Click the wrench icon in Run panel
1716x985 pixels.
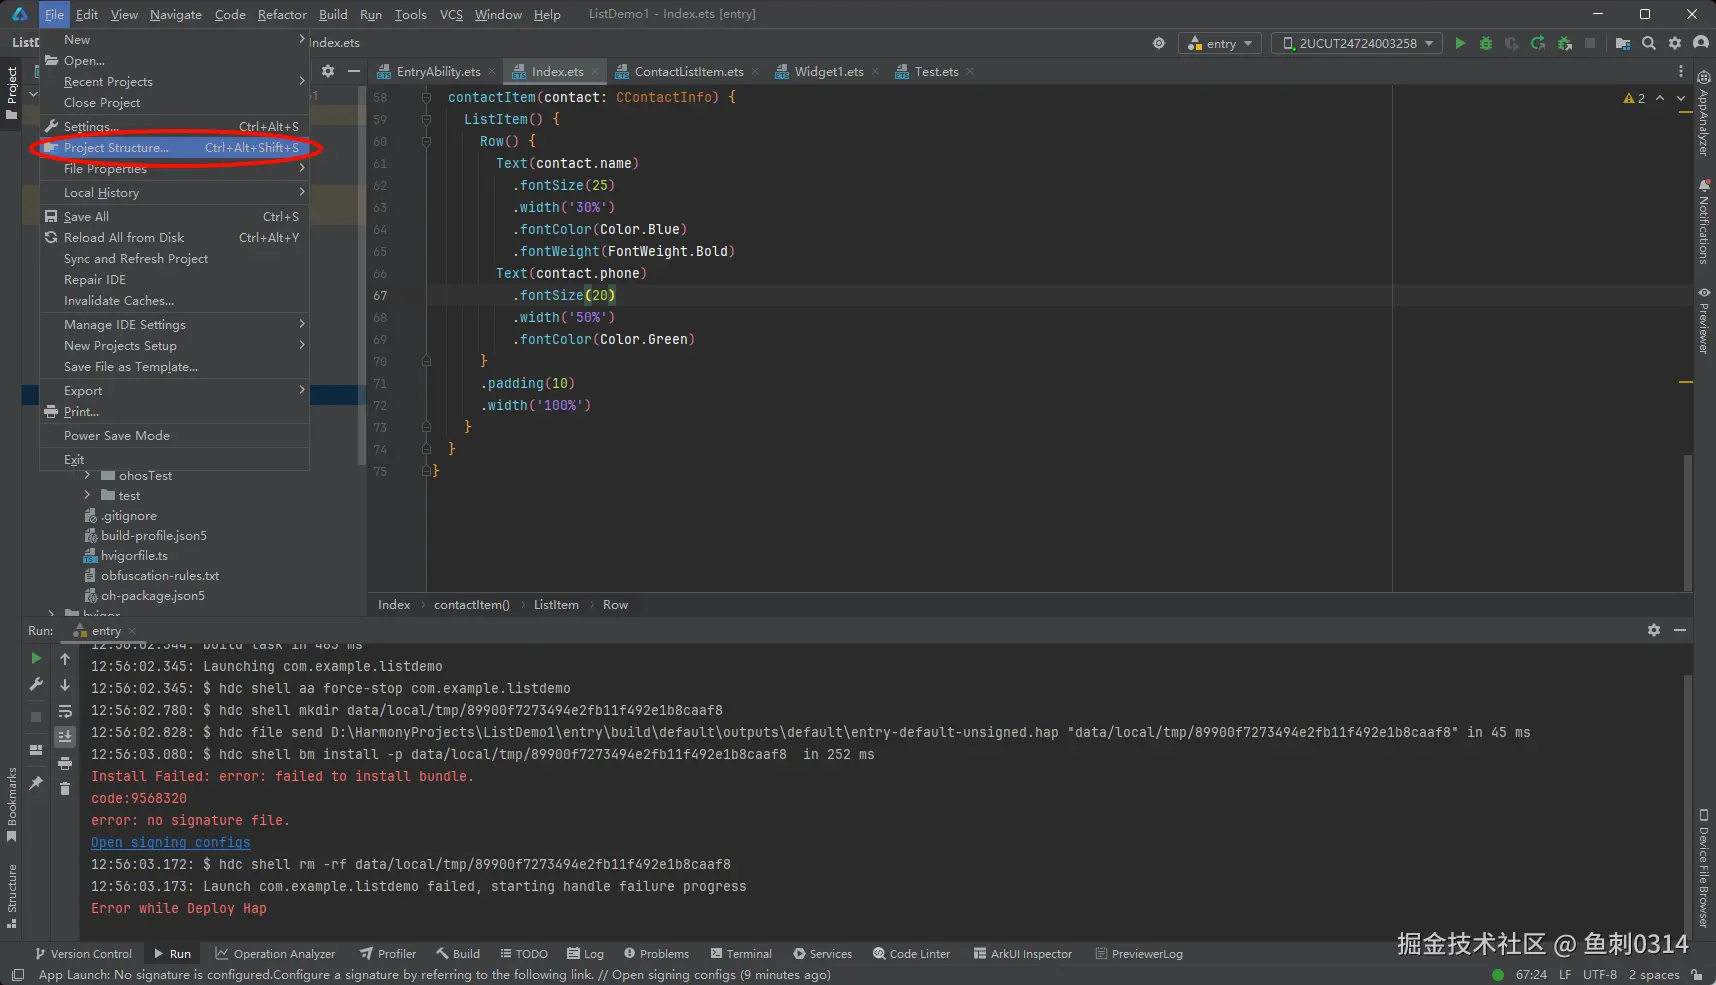[36, 685]
